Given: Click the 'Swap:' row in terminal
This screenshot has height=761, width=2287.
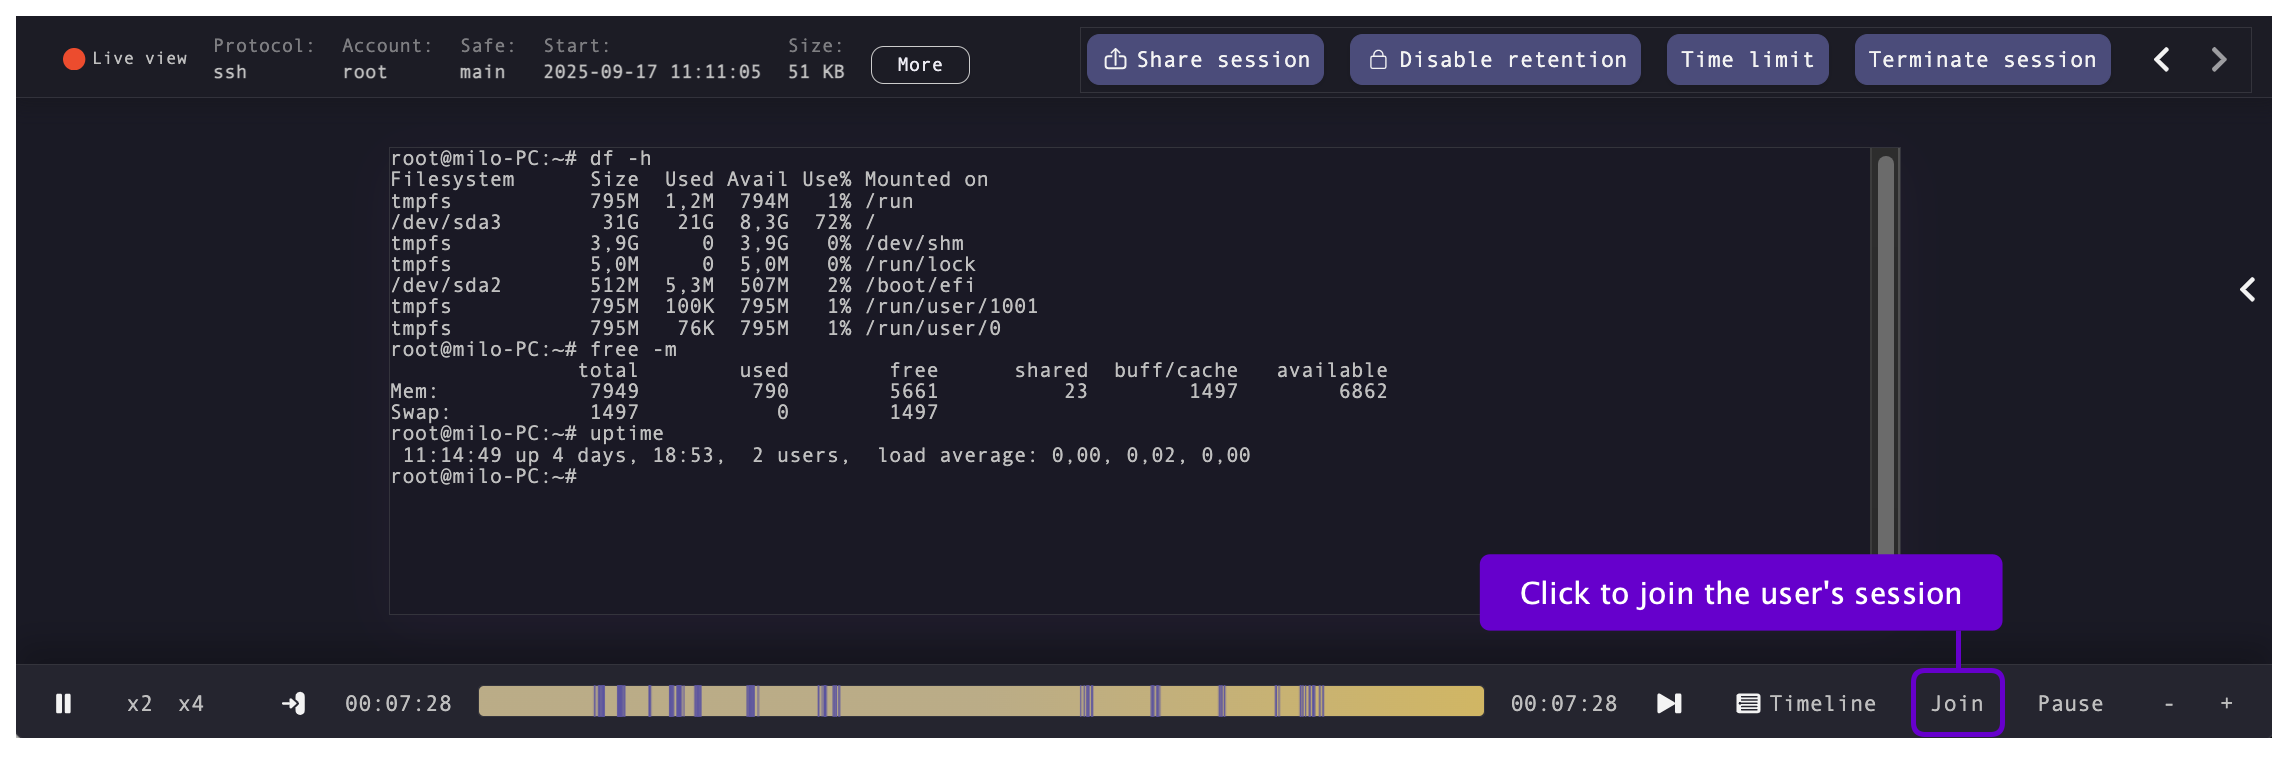Looking at the screenshot, I should coord(664,413).
